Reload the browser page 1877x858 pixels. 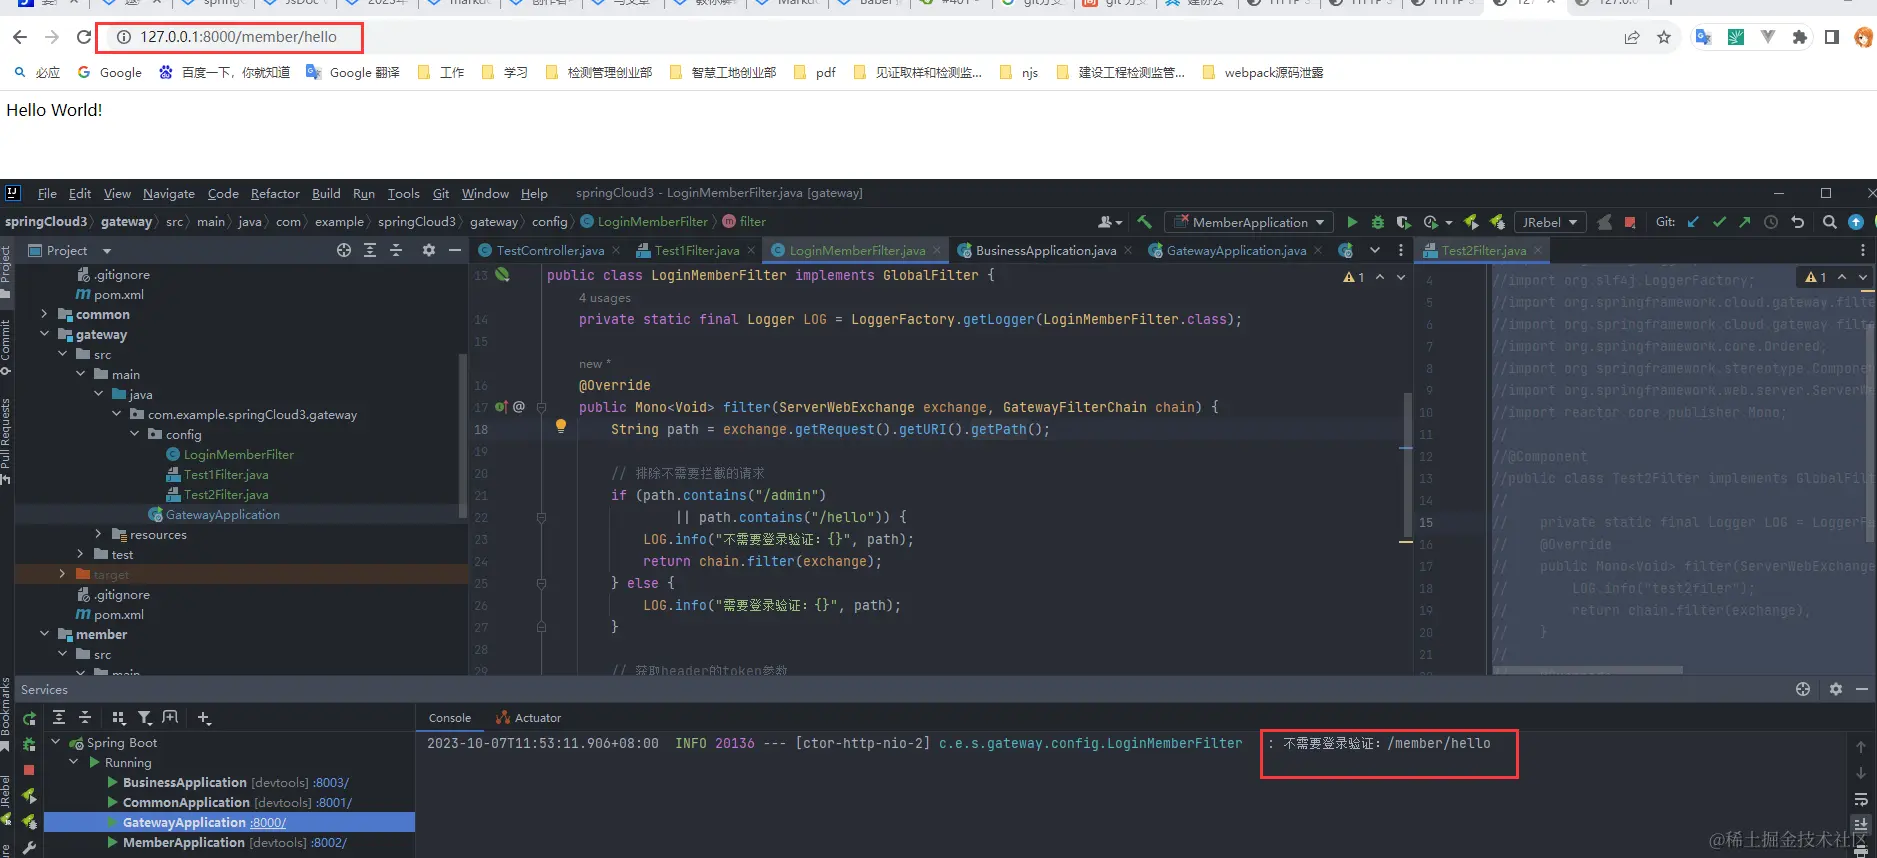(x=84, y=37)
